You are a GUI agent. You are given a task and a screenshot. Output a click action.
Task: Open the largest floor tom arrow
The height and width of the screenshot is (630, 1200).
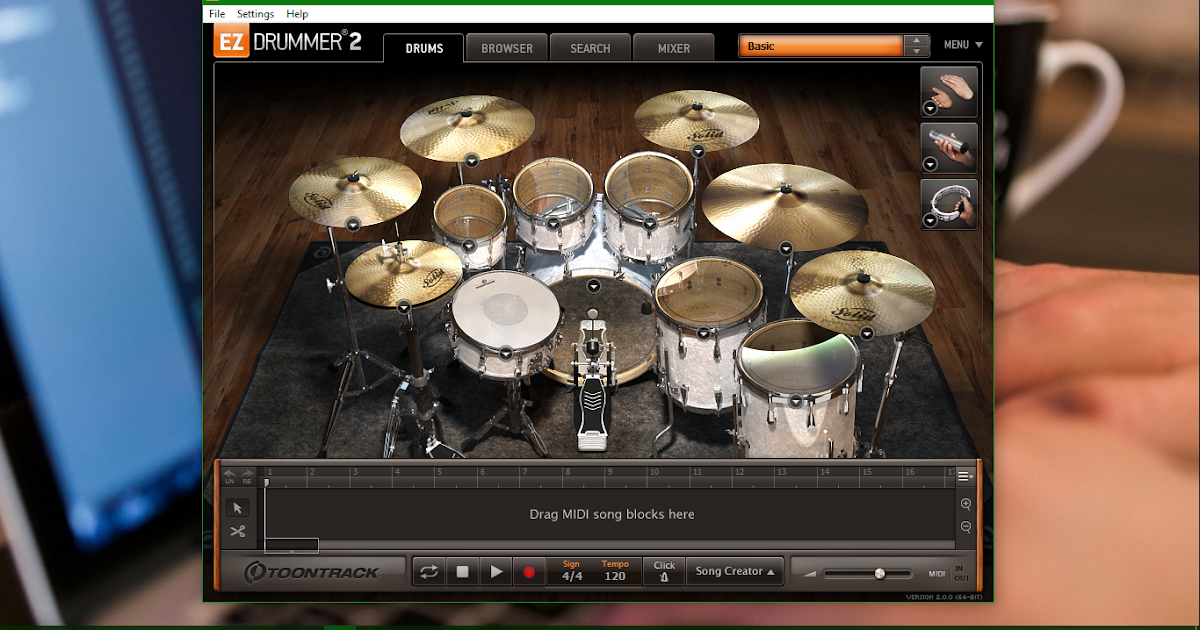click(x=795, y=401)
